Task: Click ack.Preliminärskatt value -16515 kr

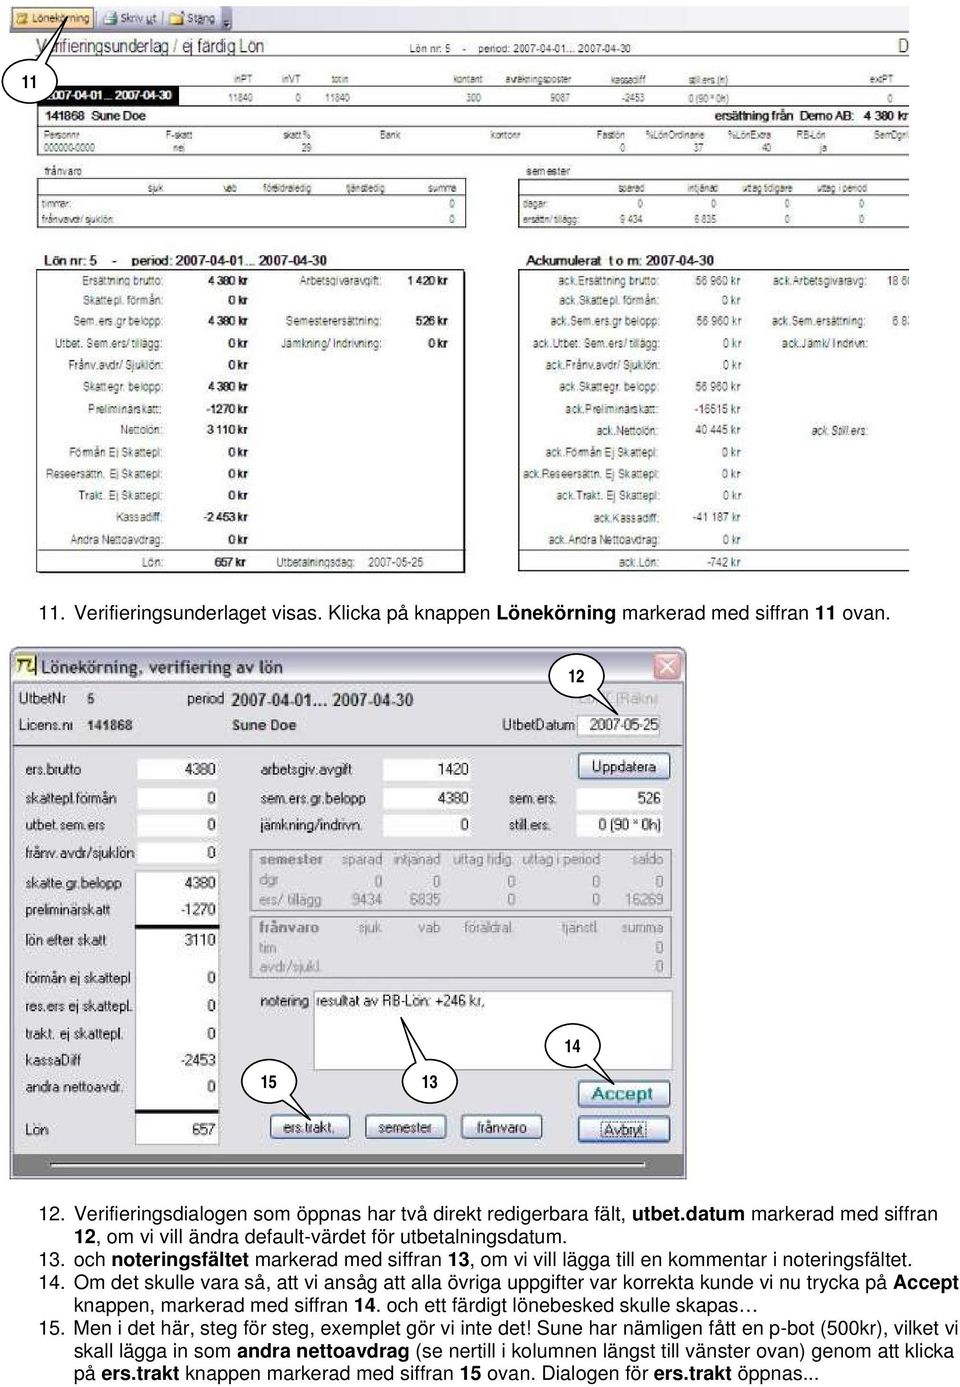Action: [717, 409]
